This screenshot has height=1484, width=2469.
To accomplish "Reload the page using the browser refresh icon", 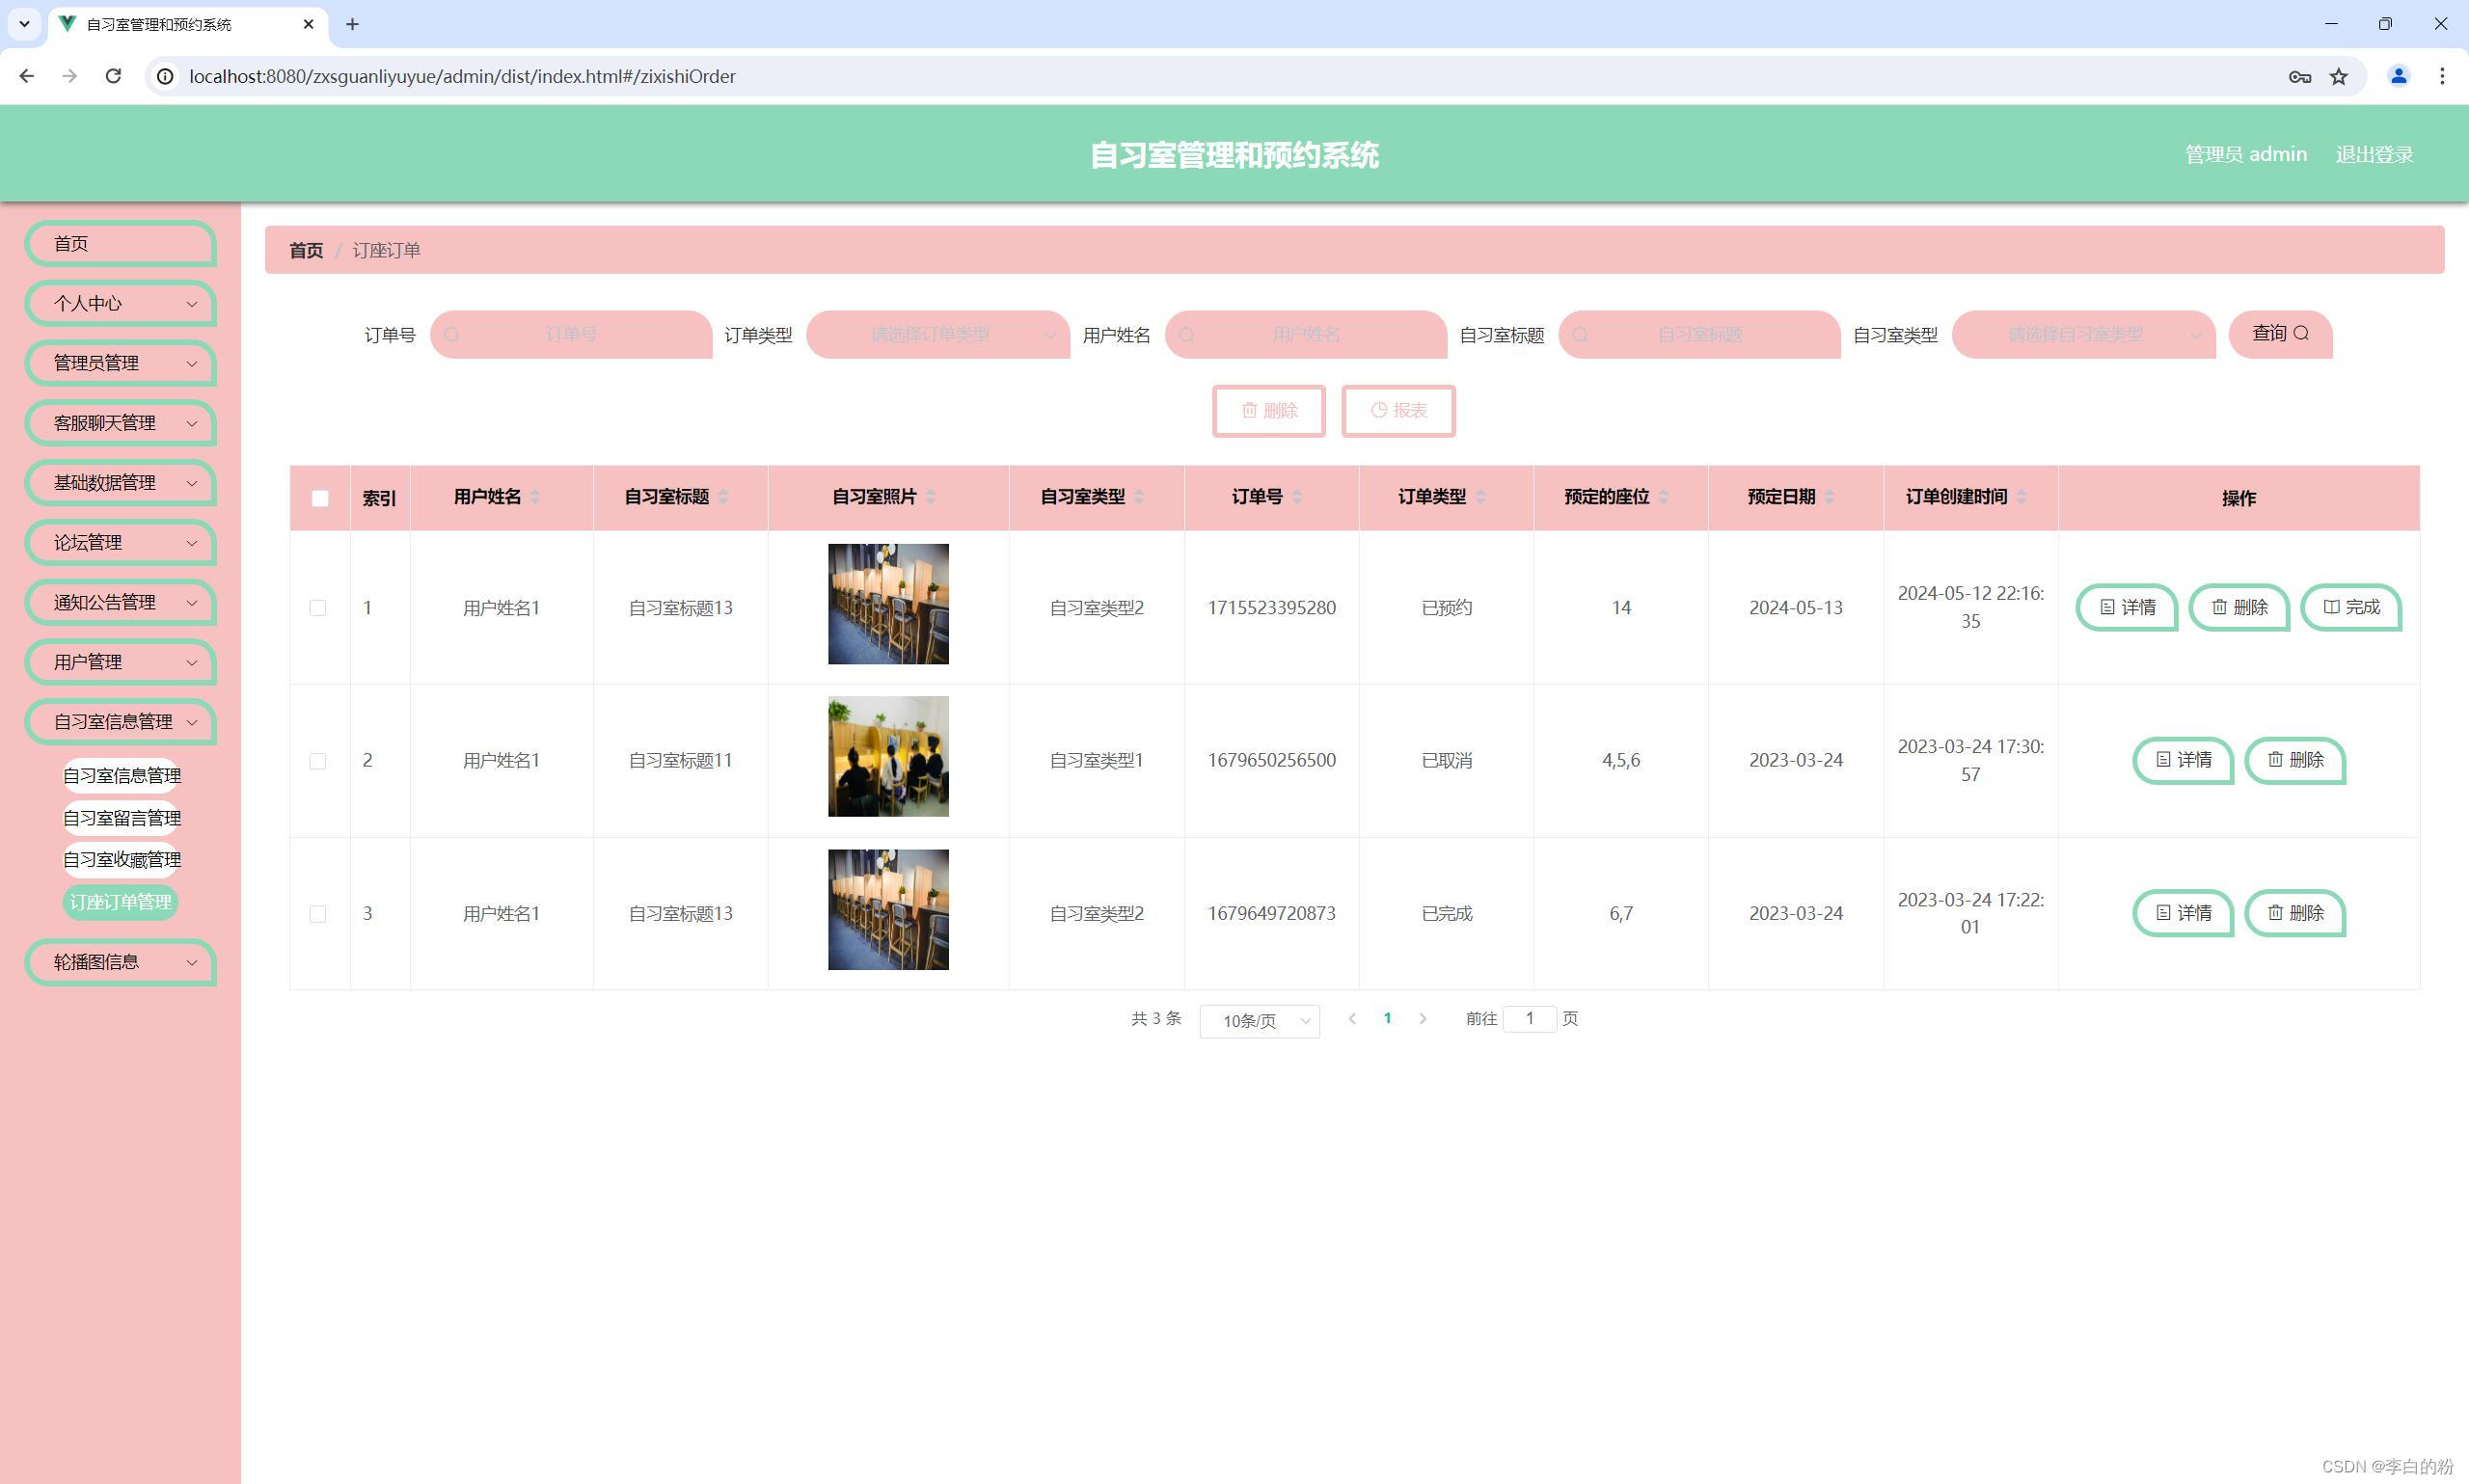I will tap(113, 77).
